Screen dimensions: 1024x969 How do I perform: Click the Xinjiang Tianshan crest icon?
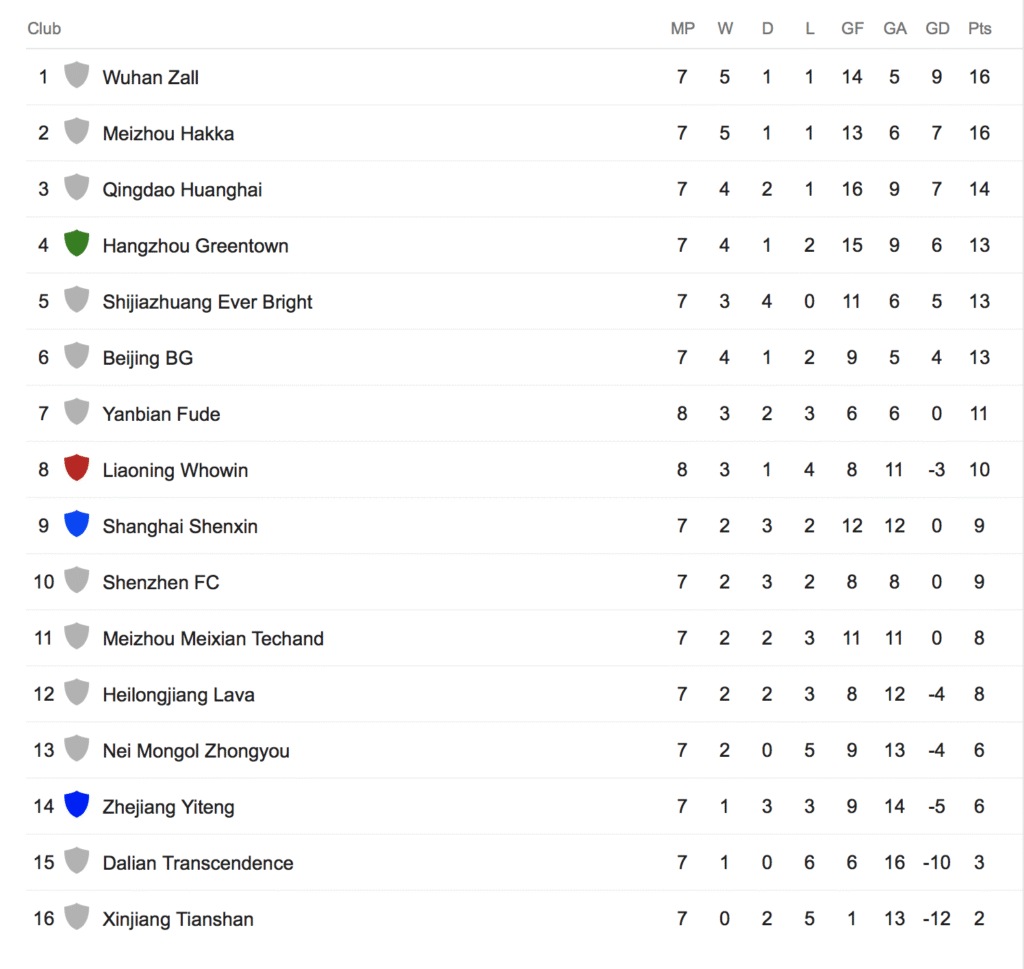(76, 917)
